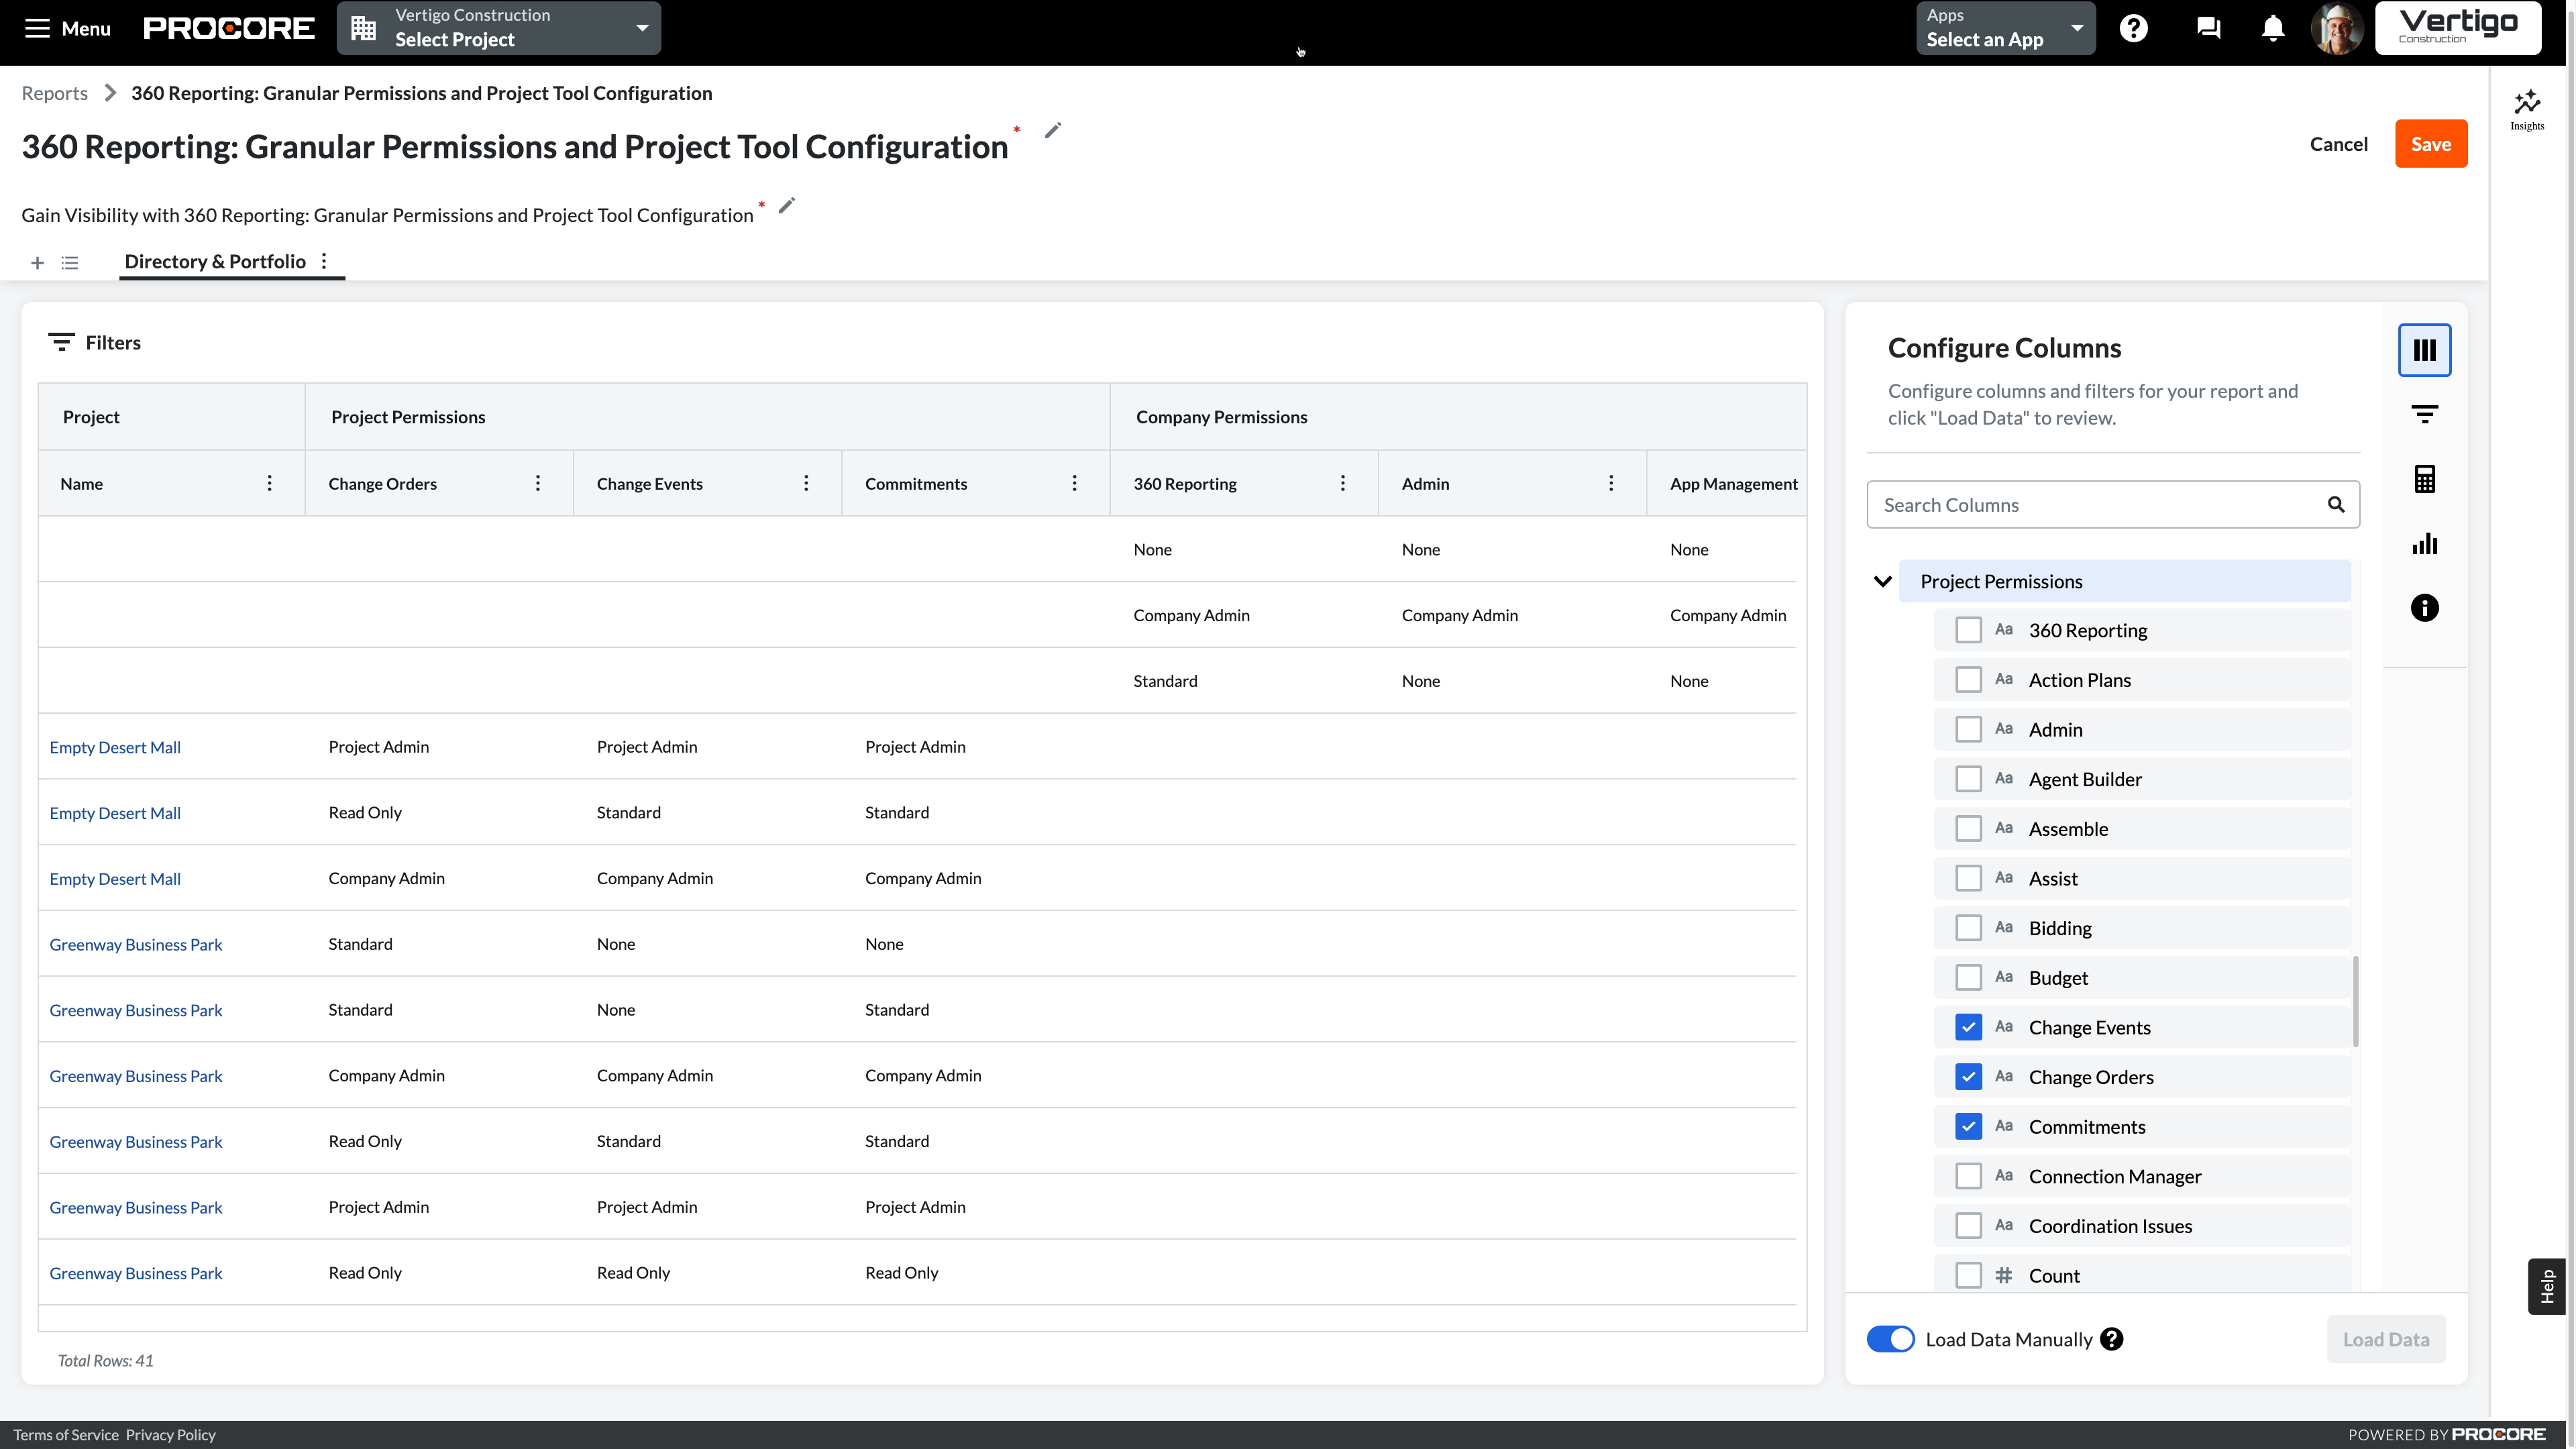
Task: Open the Empty Desert Mall project link
Action: (114, 747)
